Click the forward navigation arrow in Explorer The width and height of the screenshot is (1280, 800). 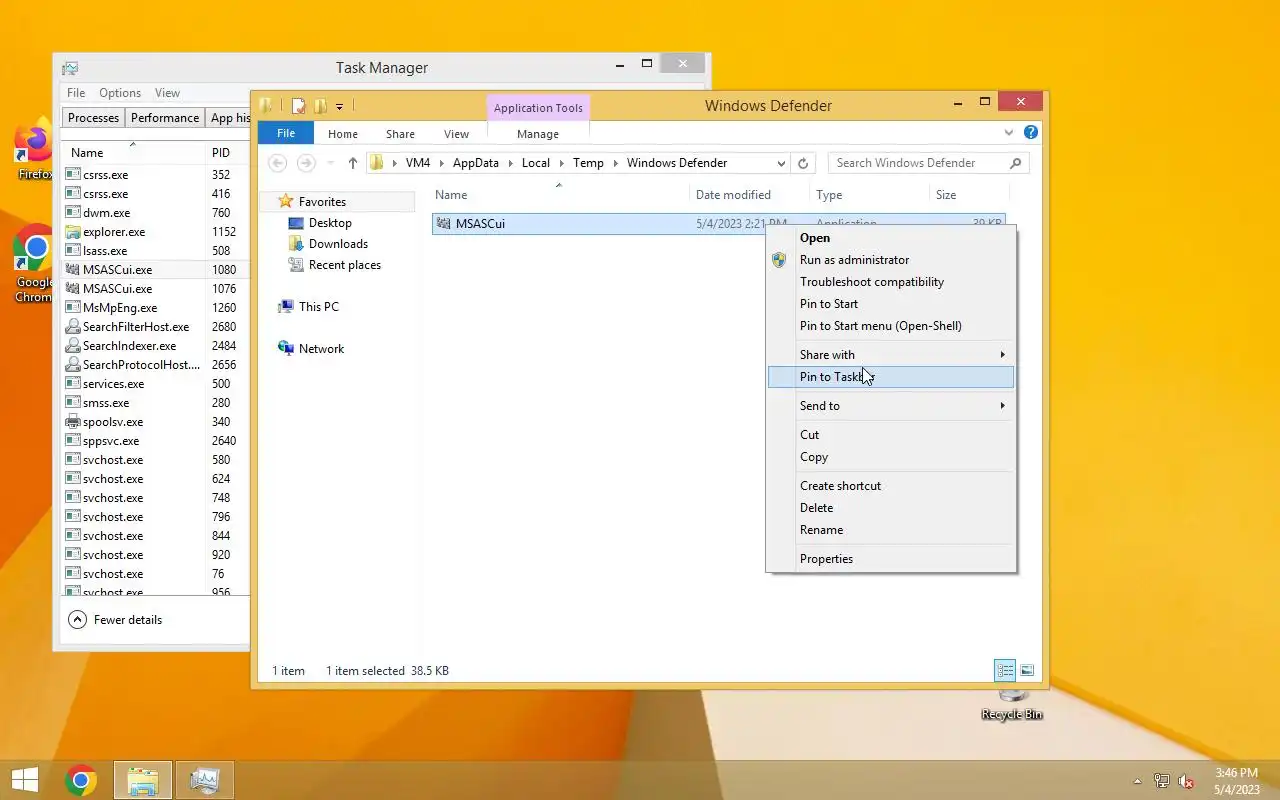click(x=307, y=163)
